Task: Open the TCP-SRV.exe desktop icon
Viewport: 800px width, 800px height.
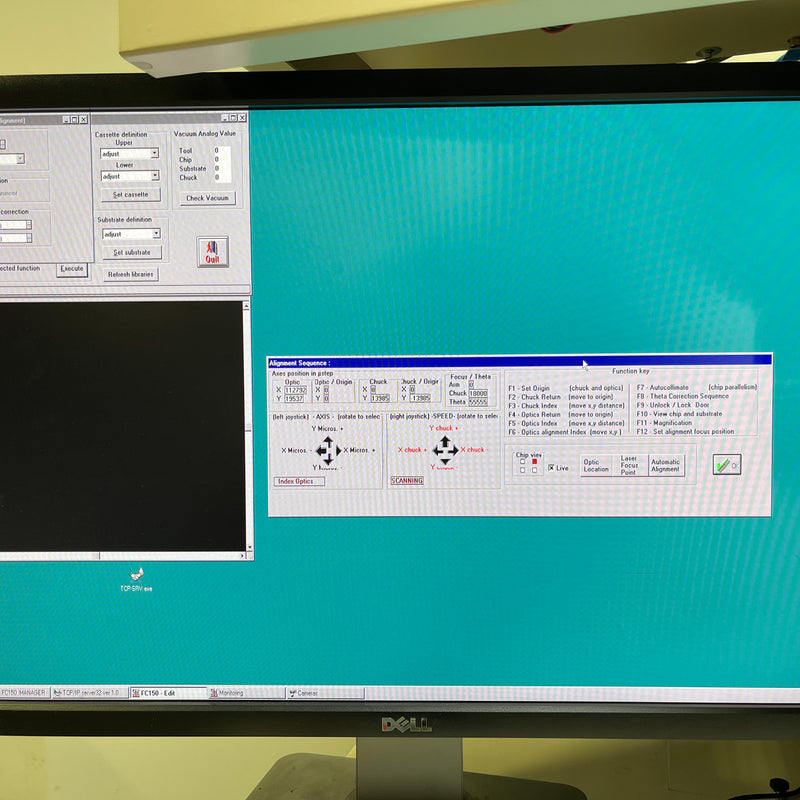Action: (x=136, y=574)
